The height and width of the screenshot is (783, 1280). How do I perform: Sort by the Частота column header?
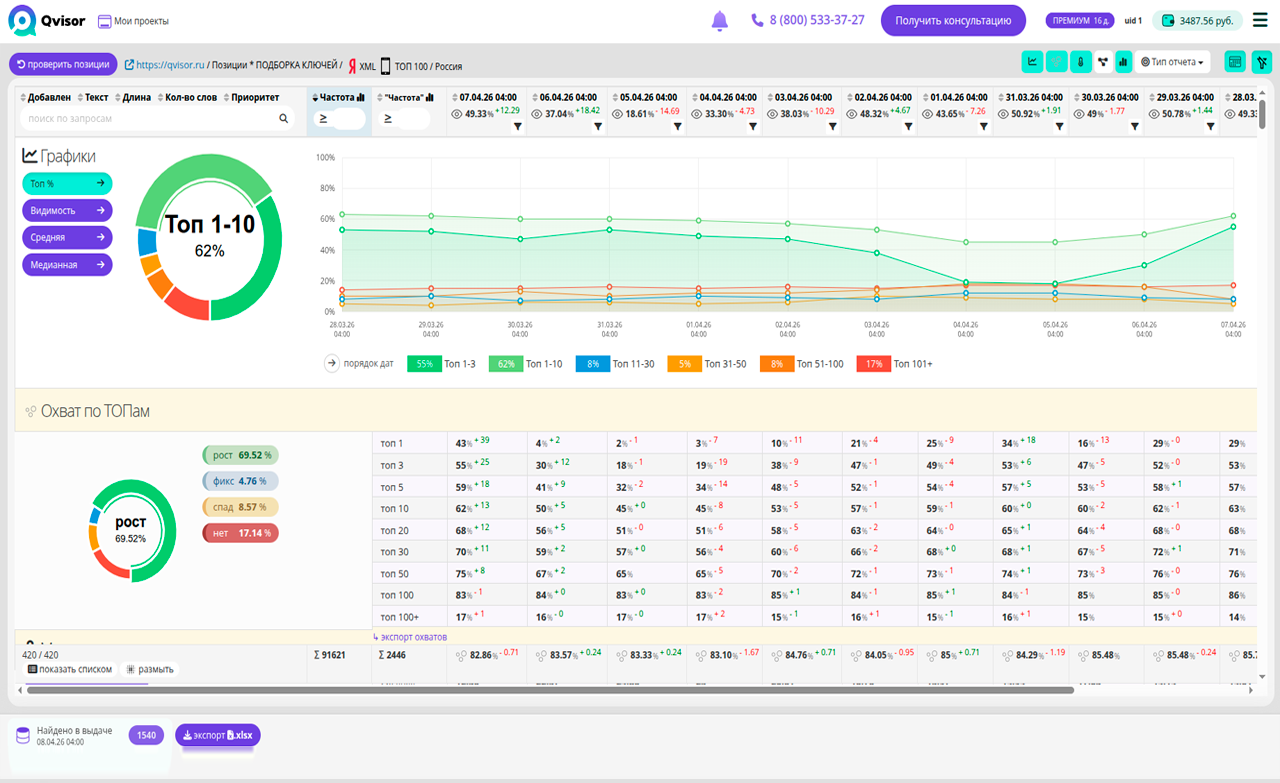pyautogui.click(x=338, y=98)
